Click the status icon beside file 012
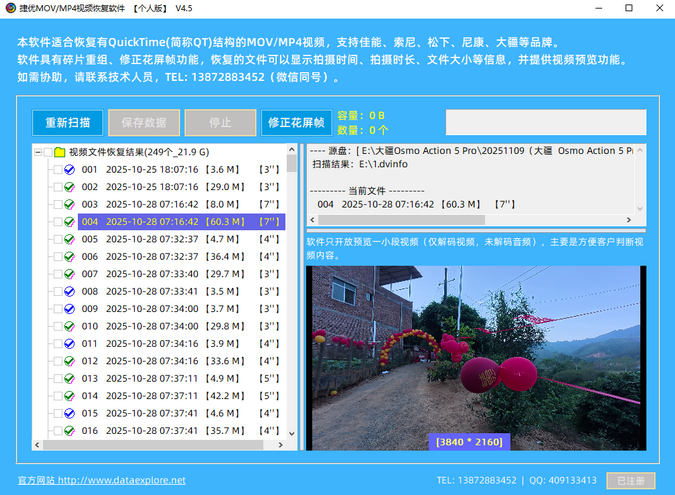This screenshot has width=675, height=495. [x=69, y=361]
